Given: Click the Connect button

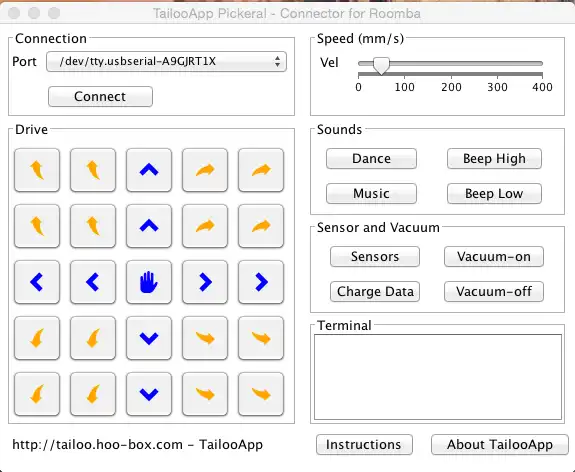Looking at the screenshot, I should [100, 96].
